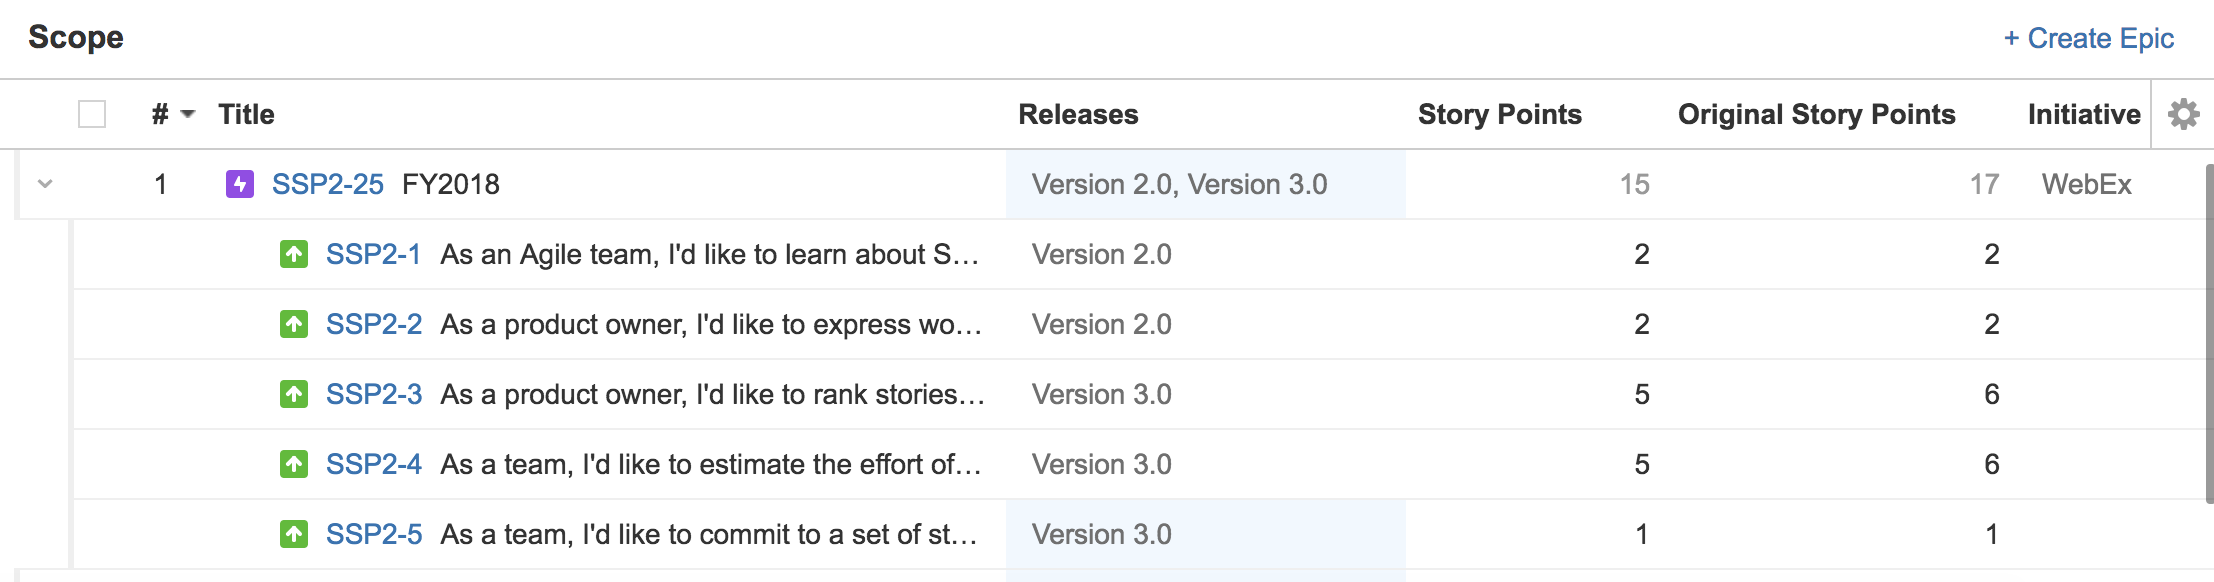Open the column settings gear icon
The width and height of the screenshot is (2214, 582).
click(2183, 114)
